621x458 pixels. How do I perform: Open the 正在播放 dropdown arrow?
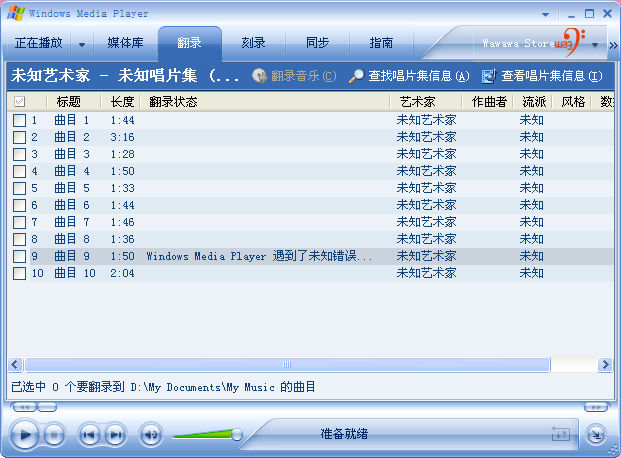pos(82,44)
